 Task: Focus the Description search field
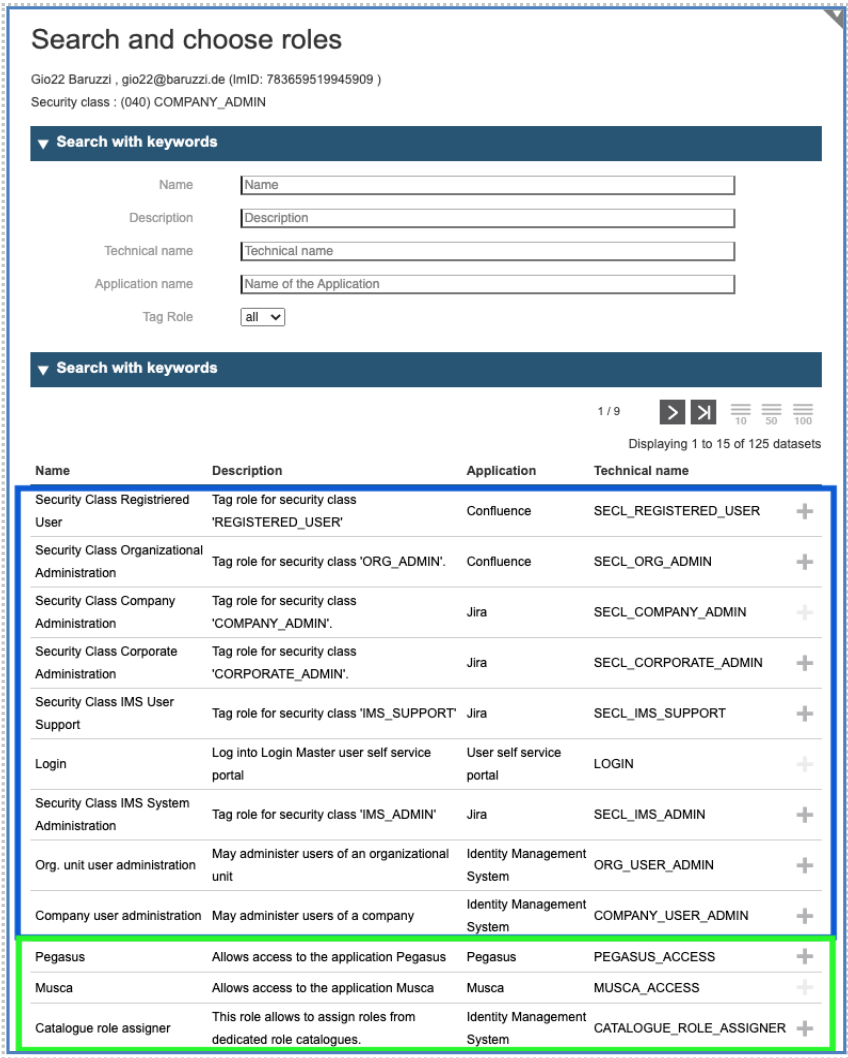[487, 218]
